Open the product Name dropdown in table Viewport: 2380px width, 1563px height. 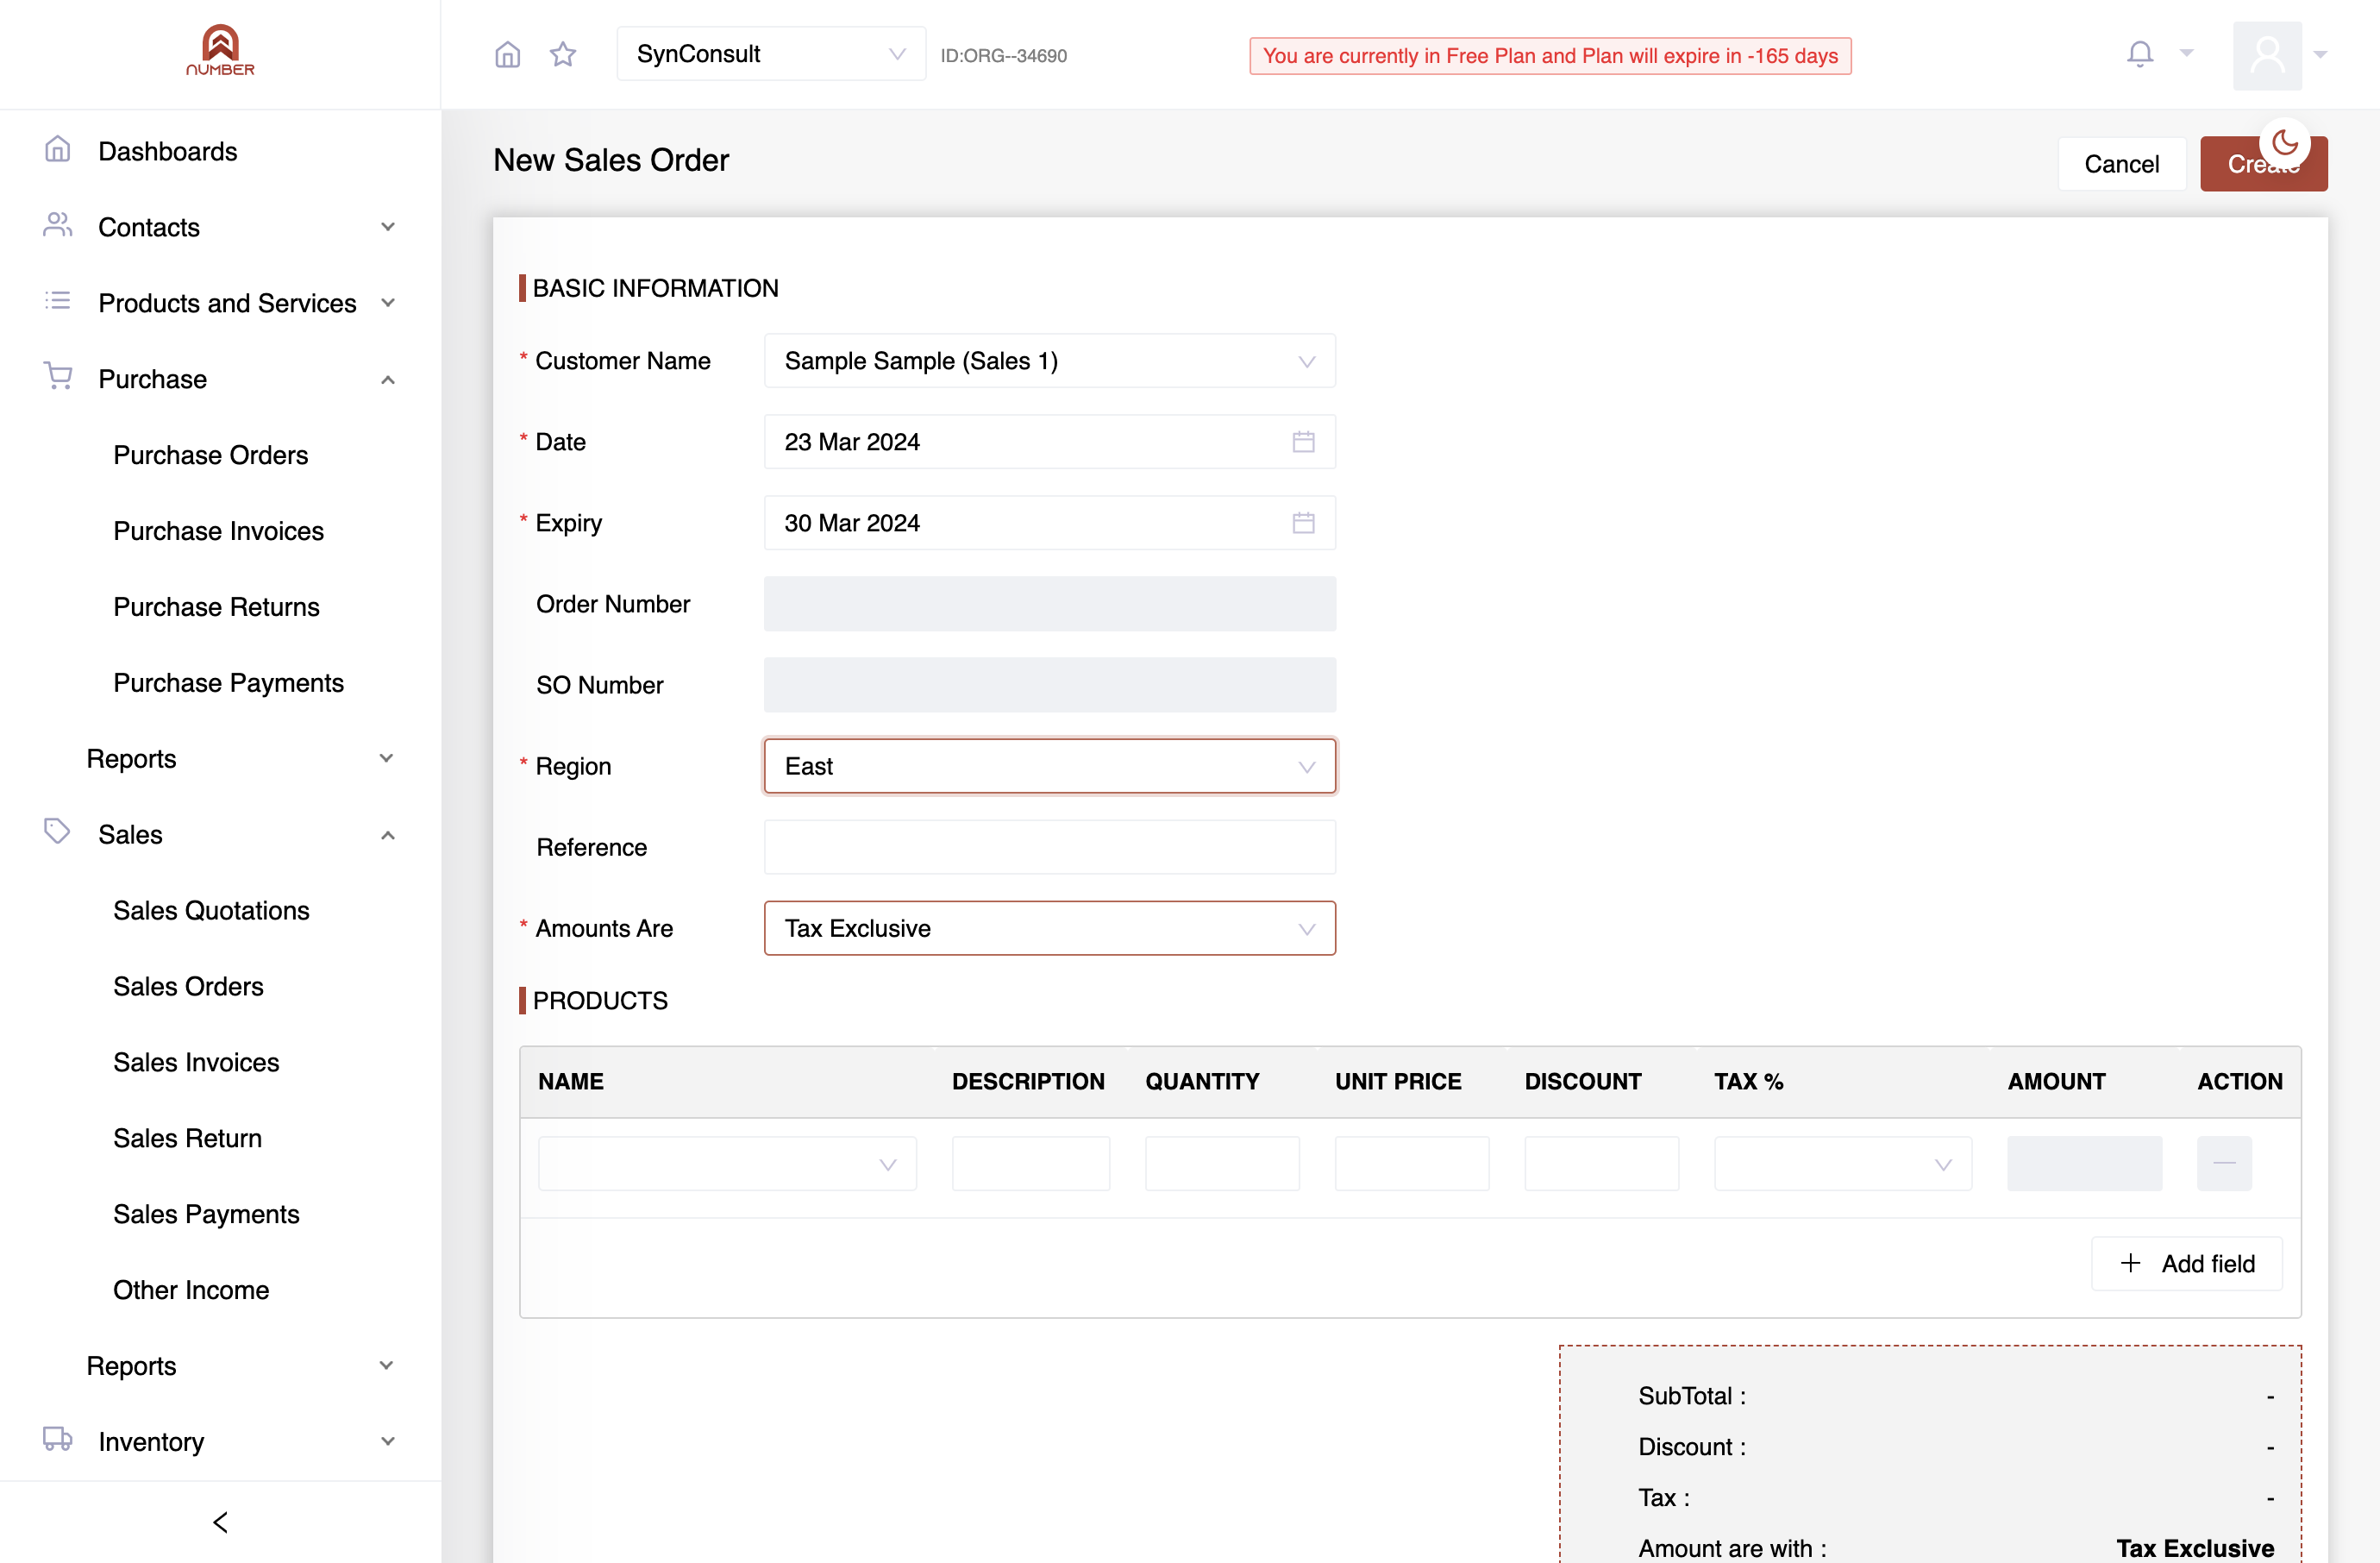click(727, 1163)
